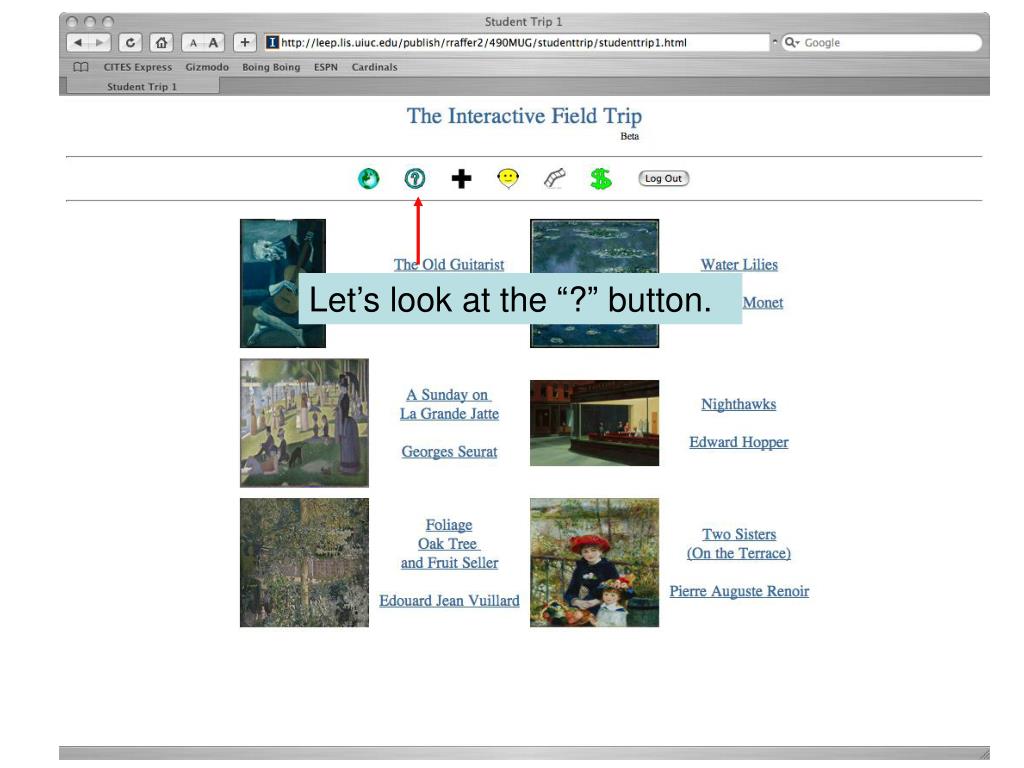
Task: Click the yellow smiley face icon
Action: click(507, 178)
